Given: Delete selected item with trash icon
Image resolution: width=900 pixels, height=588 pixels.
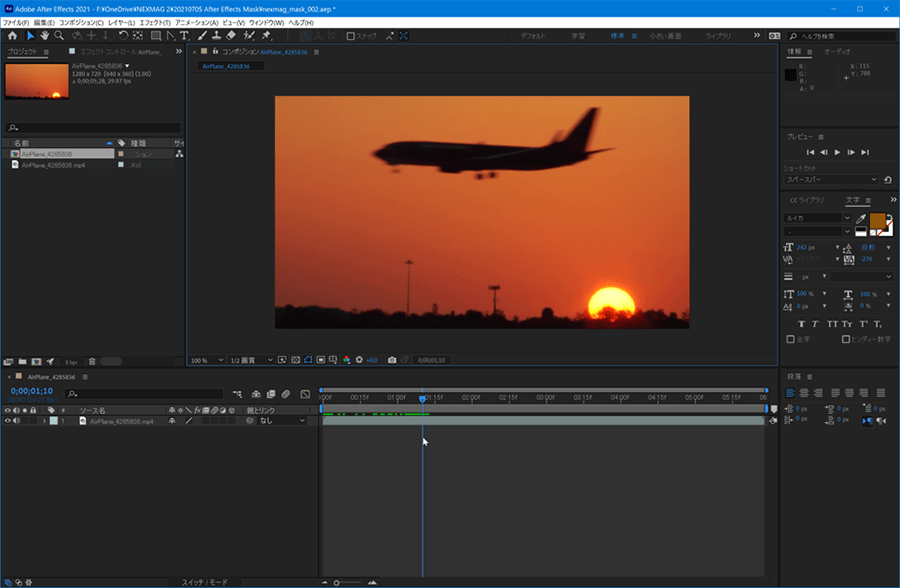Looking at the screenshot, I should [92, 361].
